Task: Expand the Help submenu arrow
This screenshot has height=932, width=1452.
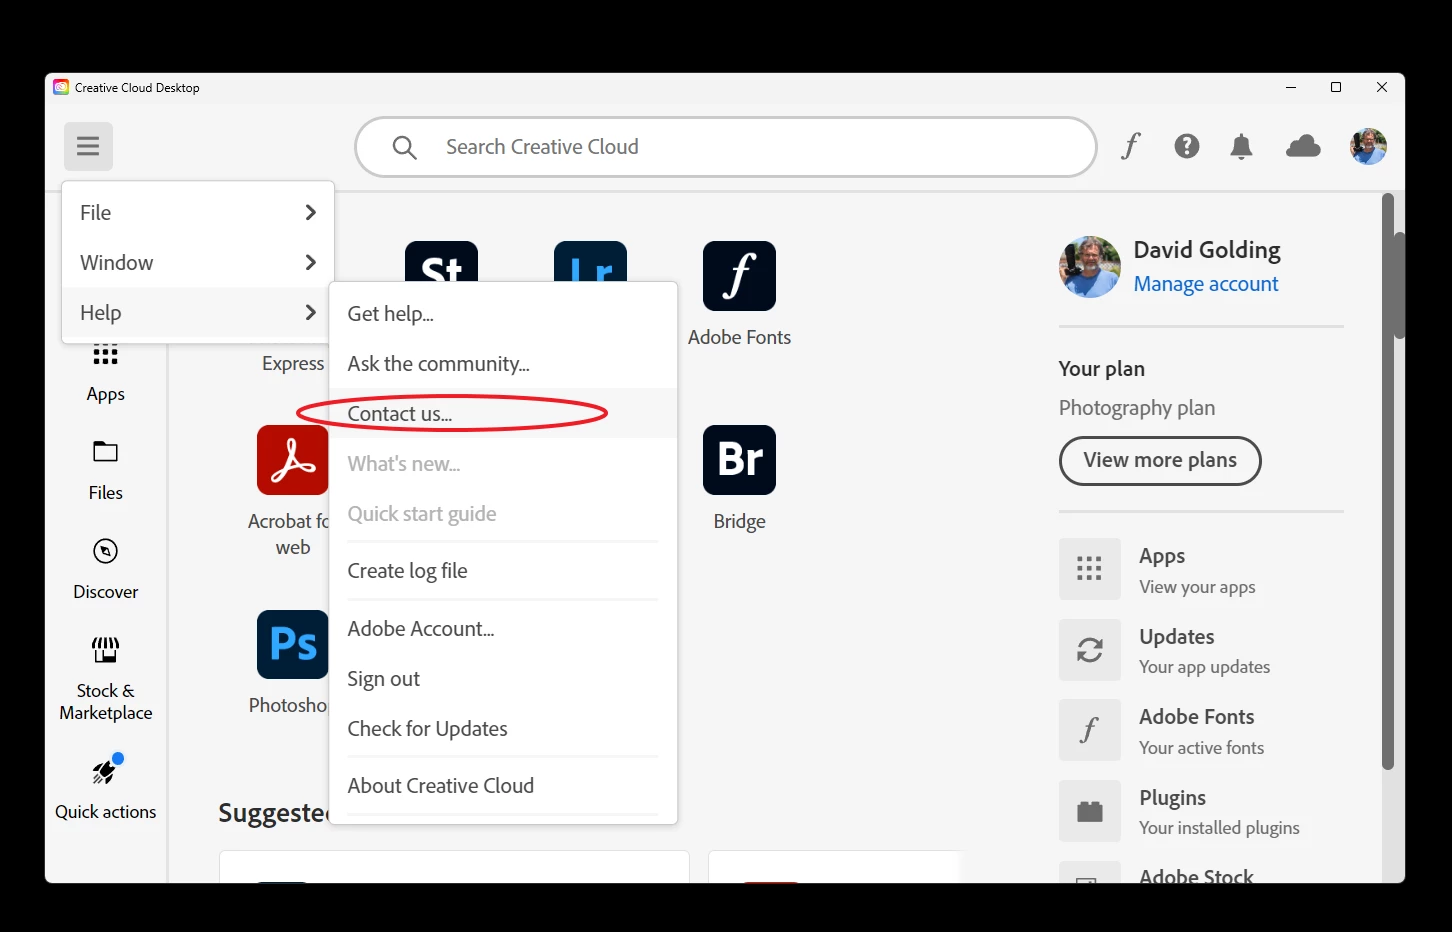Action: click(x=310, y=312)
